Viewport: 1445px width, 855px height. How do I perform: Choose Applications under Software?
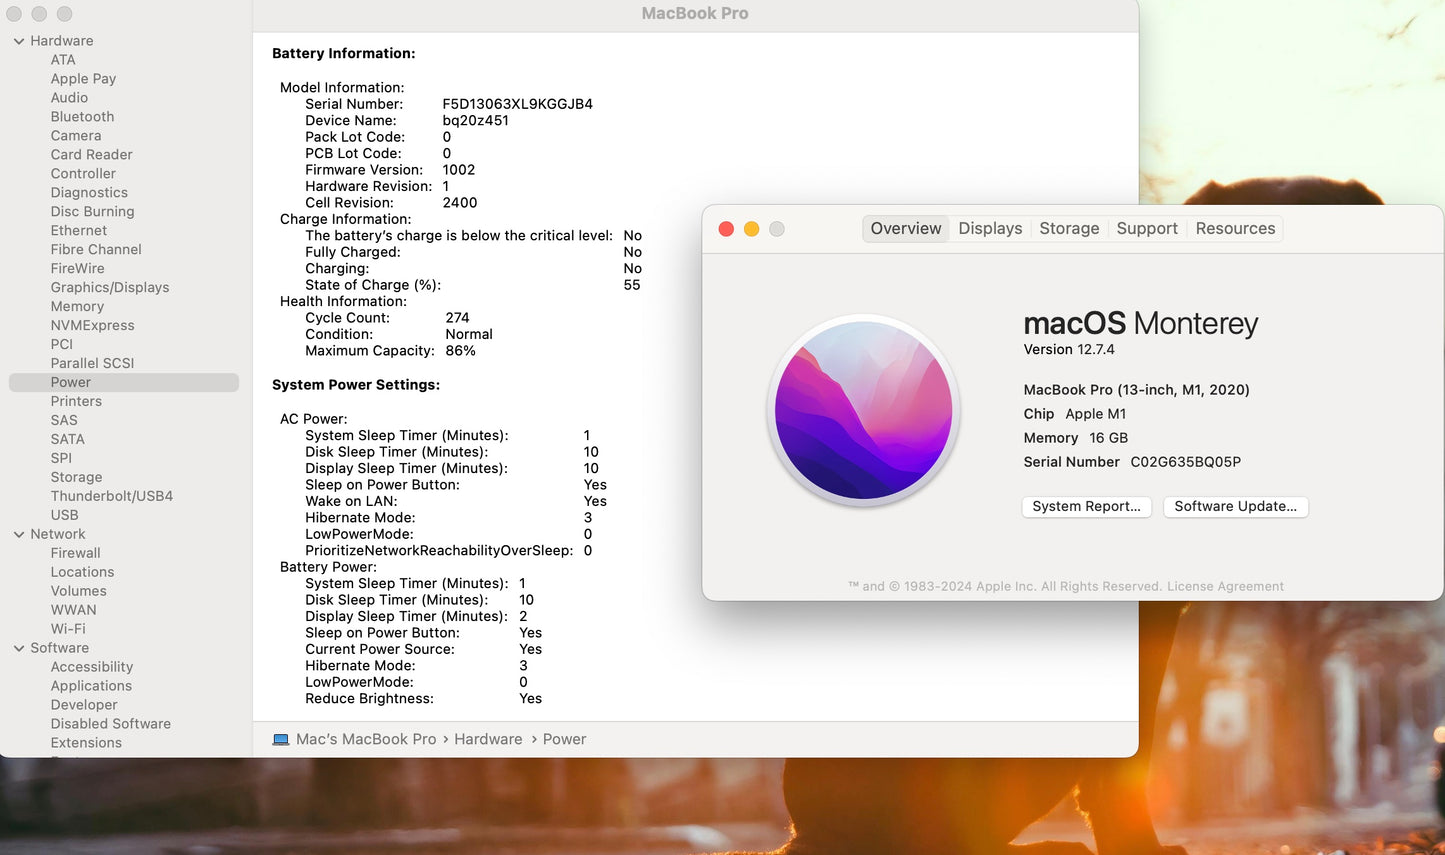[x=91, y=686]
